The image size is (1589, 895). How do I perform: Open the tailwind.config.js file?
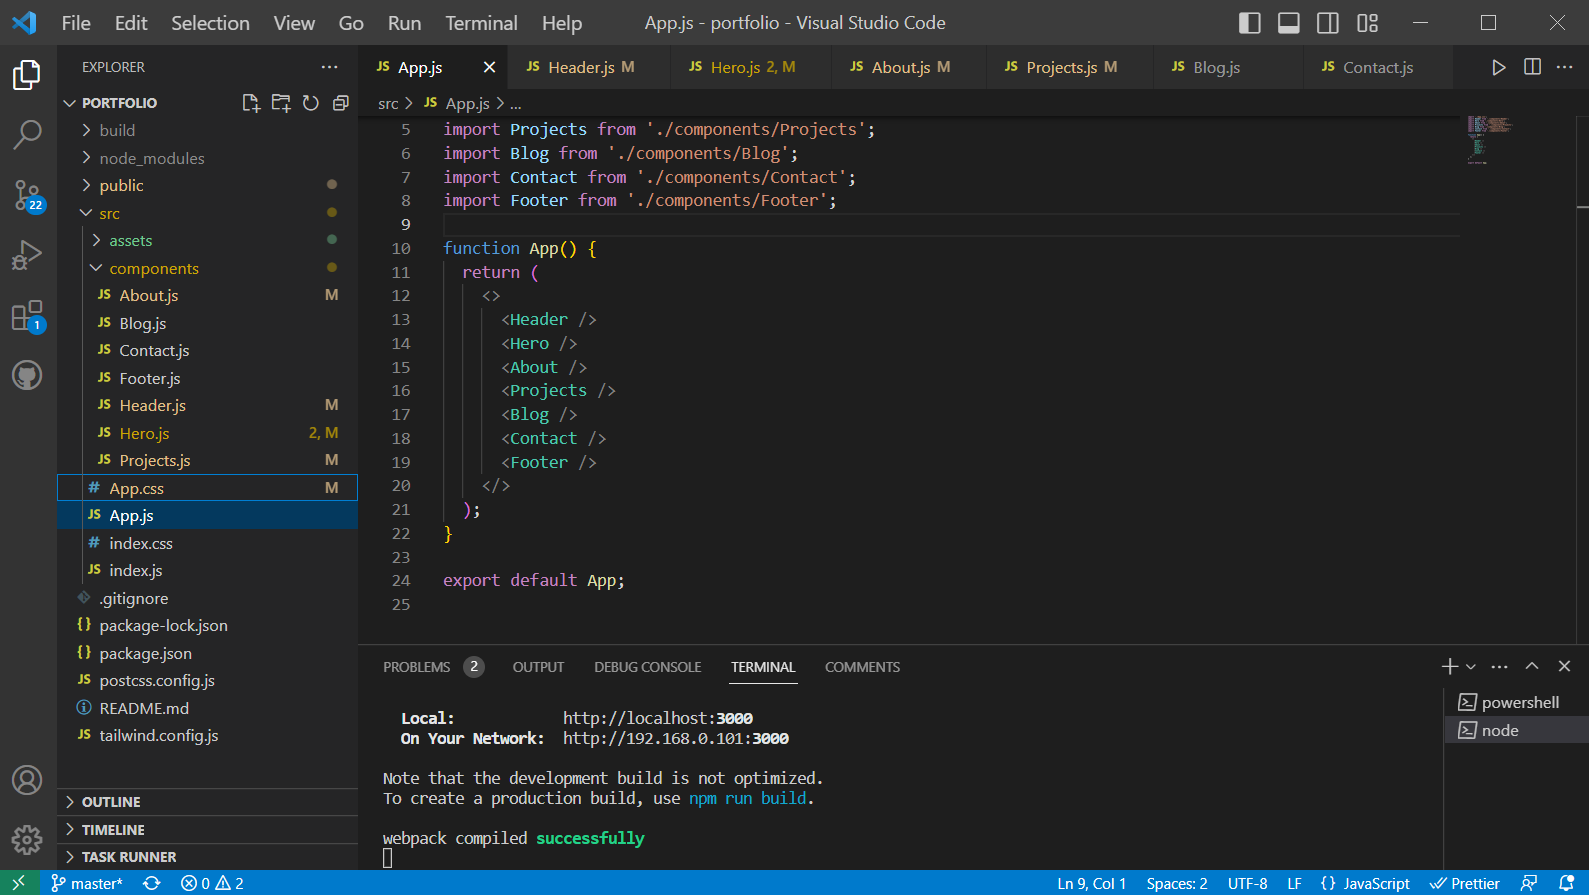(208, 735)
